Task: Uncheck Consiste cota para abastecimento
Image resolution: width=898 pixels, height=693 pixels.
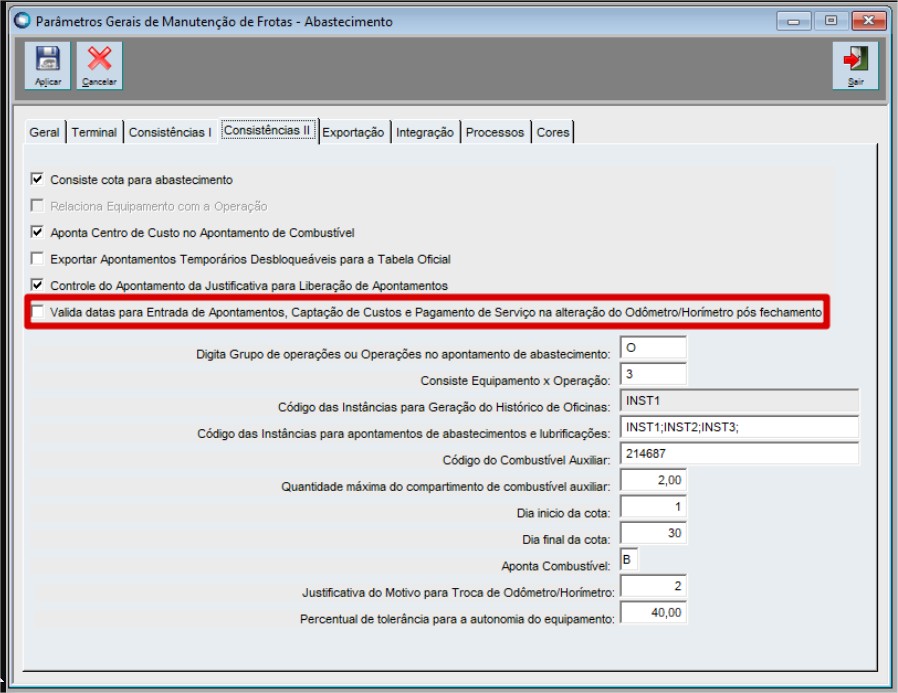Action: pyautogui.click(x=37, y=179)
